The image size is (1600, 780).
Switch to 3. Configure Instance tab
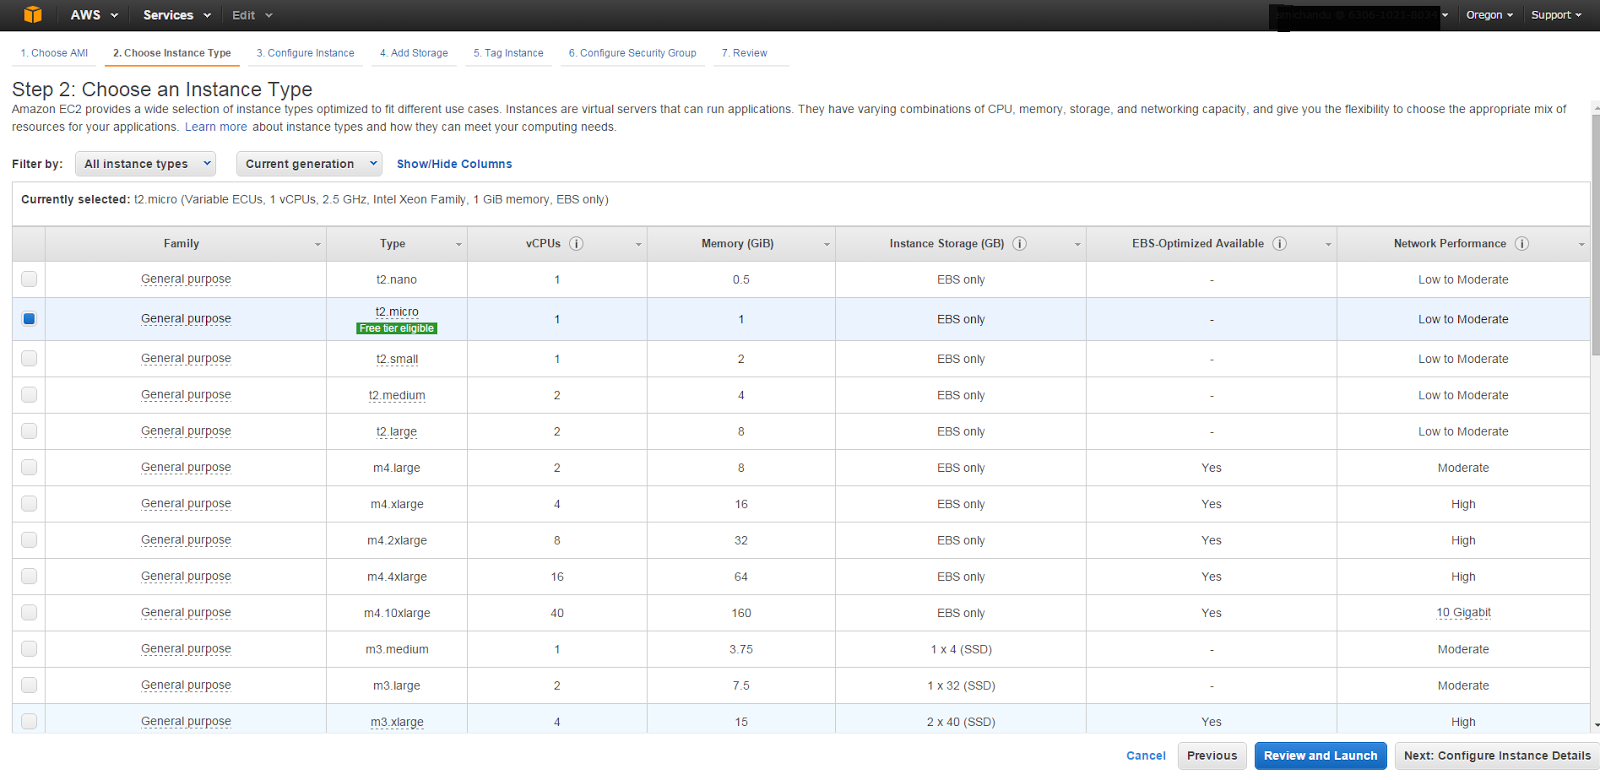pos(305,53)
